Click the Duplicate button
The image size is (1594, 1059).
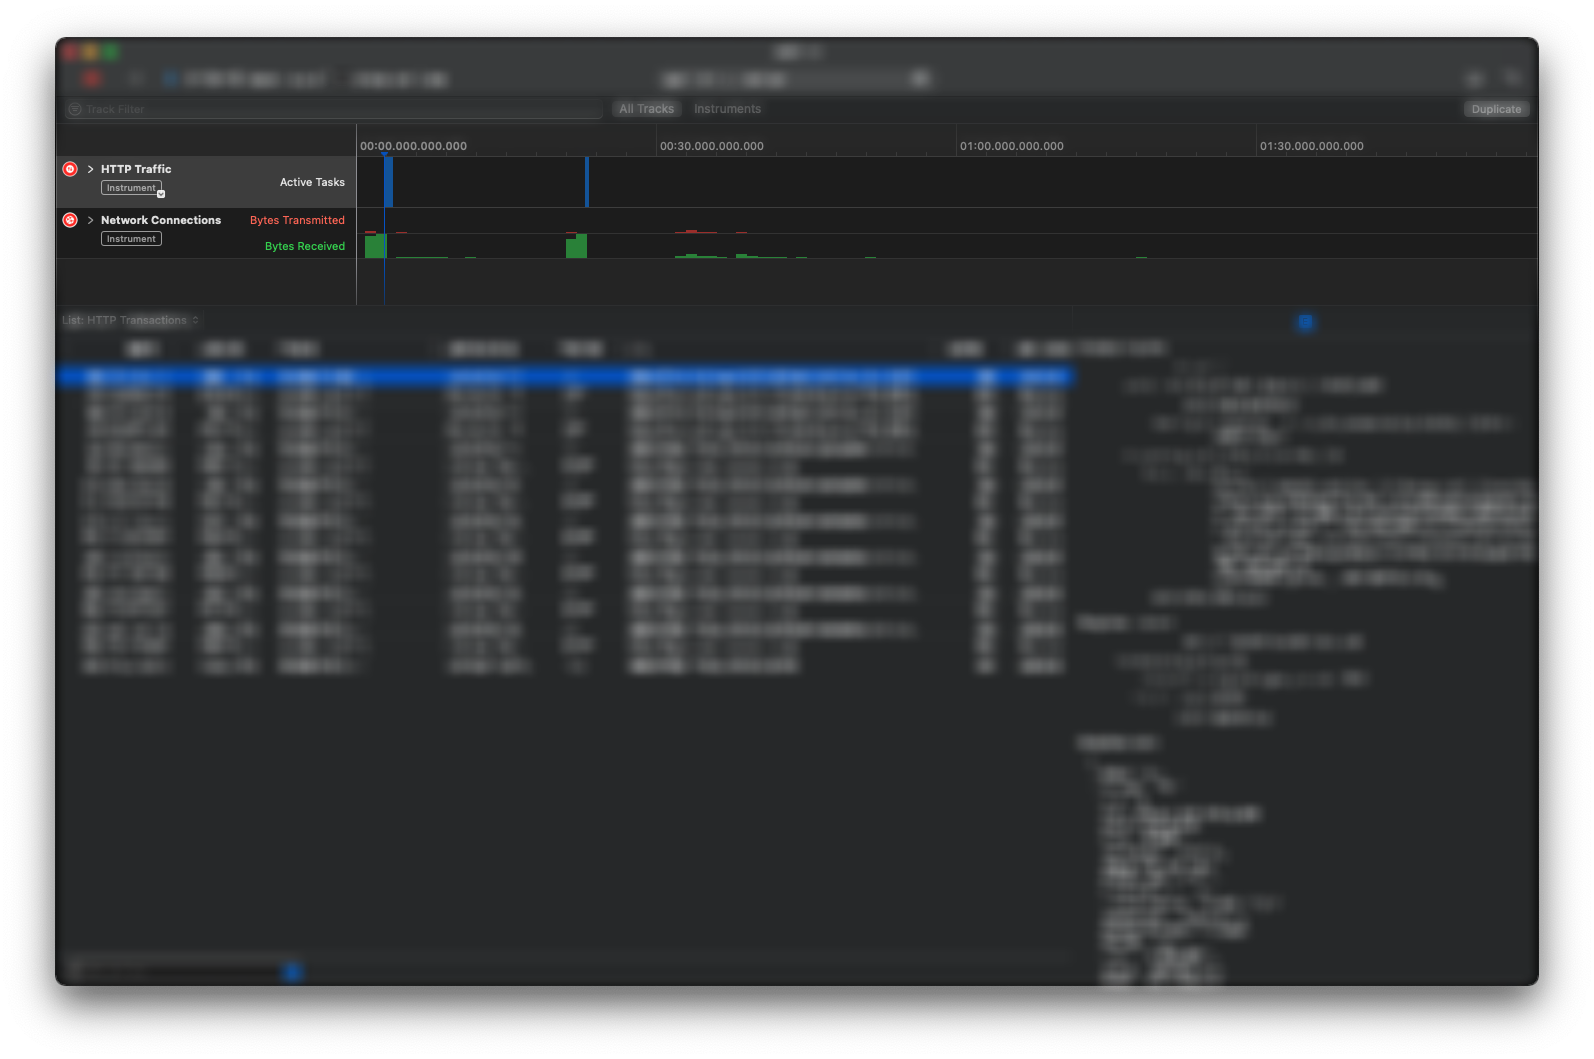click(x=1496, y=109)
